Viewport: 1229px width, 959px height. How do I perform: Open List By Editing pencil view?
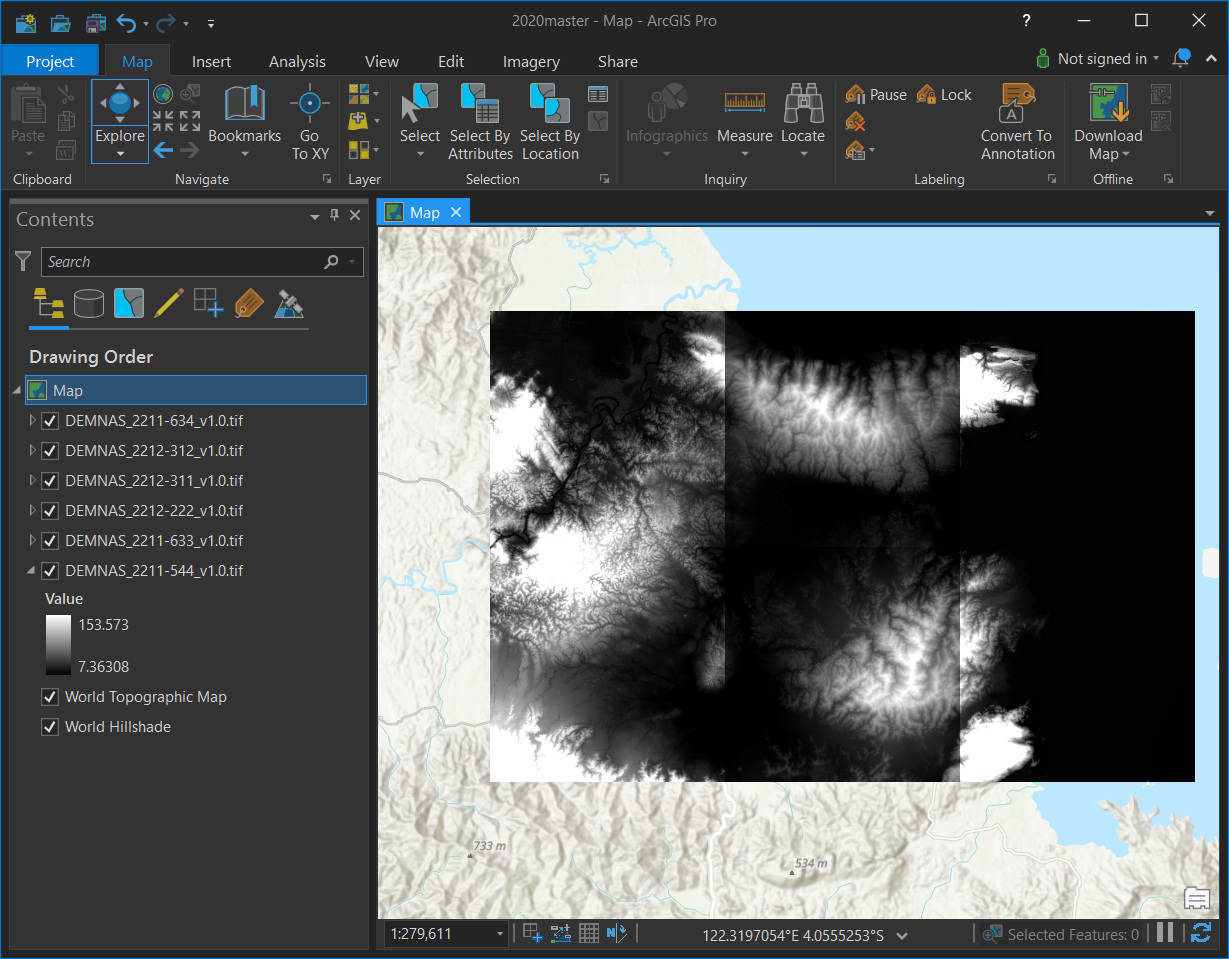(x=168, y=302)
